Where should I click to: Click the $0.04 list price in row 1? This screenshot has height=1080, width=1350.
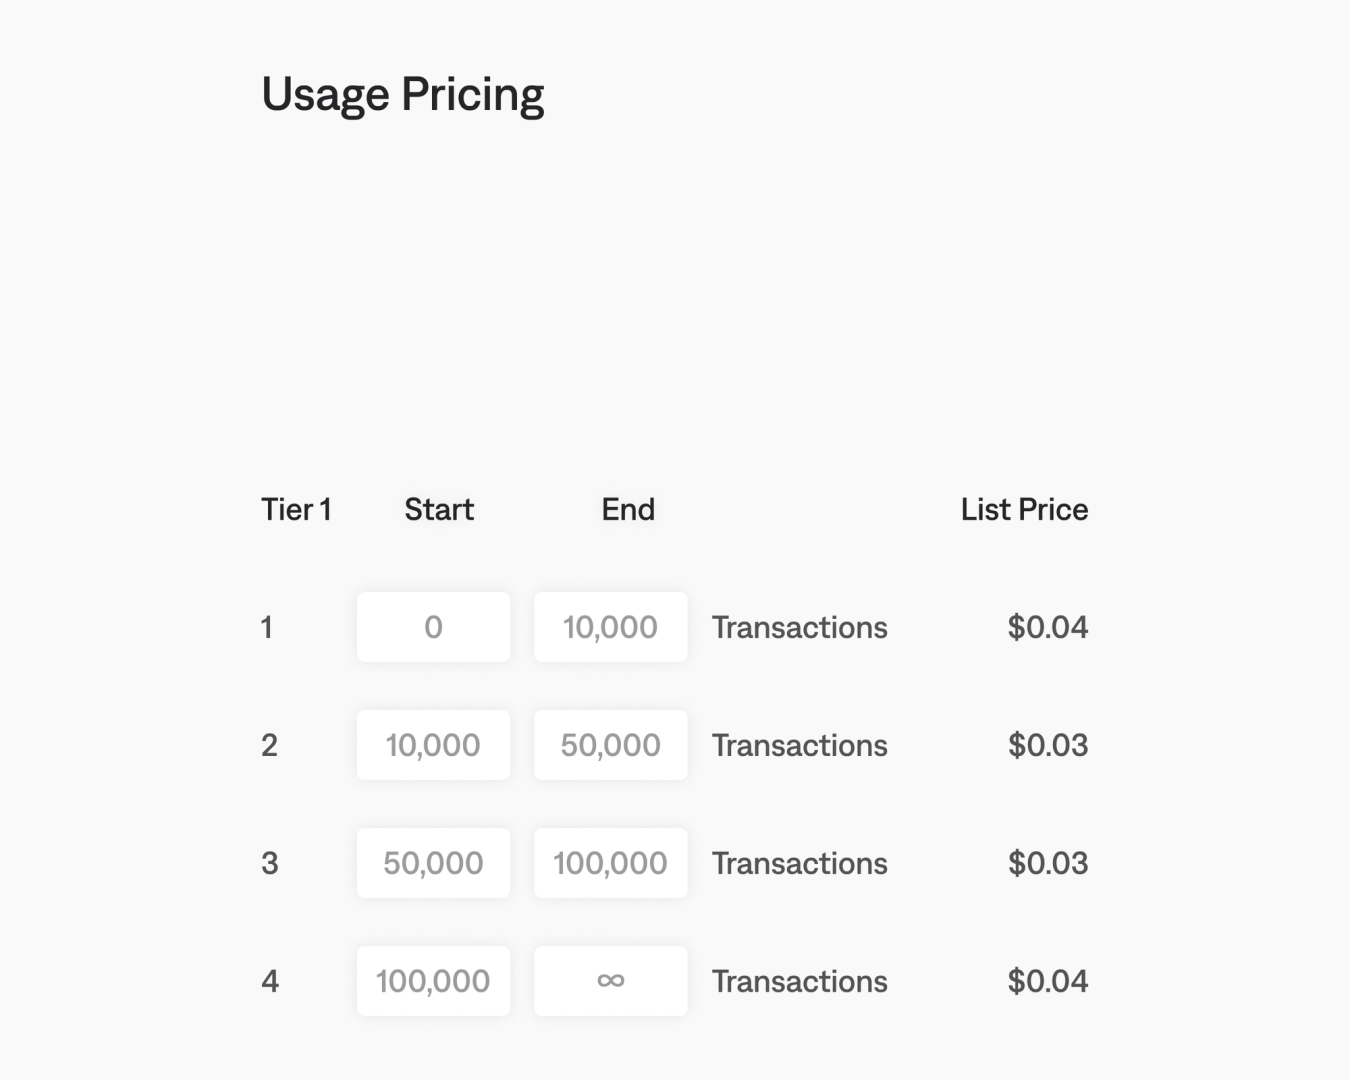point(1047,627)
